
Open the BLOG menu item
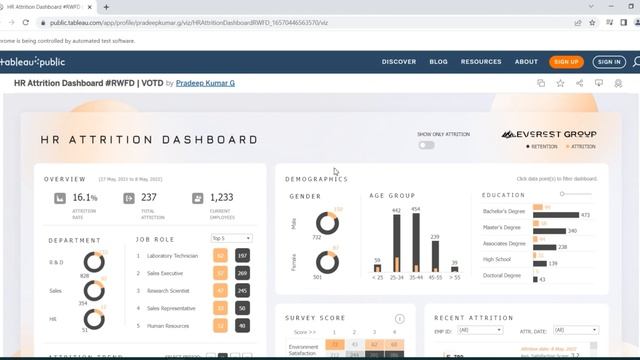[438, 62]
